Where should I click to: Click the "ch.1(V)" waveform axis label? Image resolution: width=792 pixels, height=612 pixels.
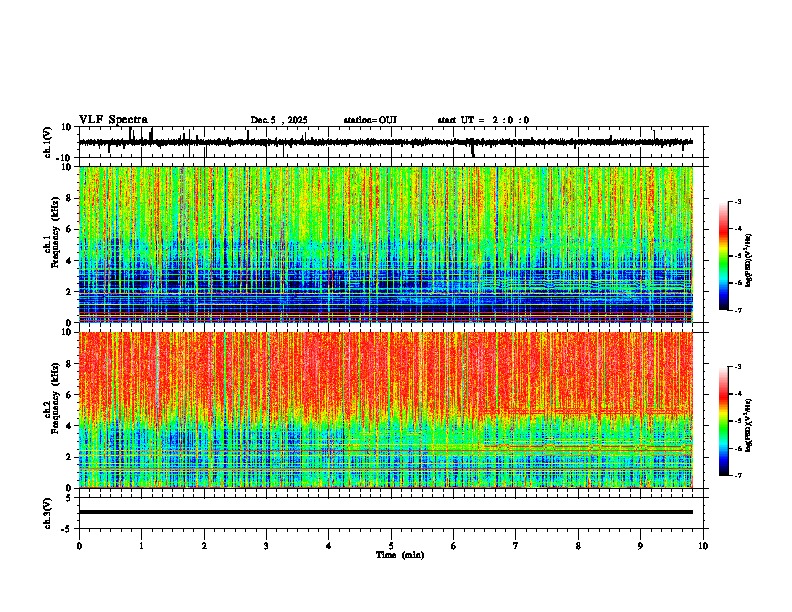pos(48,142)
